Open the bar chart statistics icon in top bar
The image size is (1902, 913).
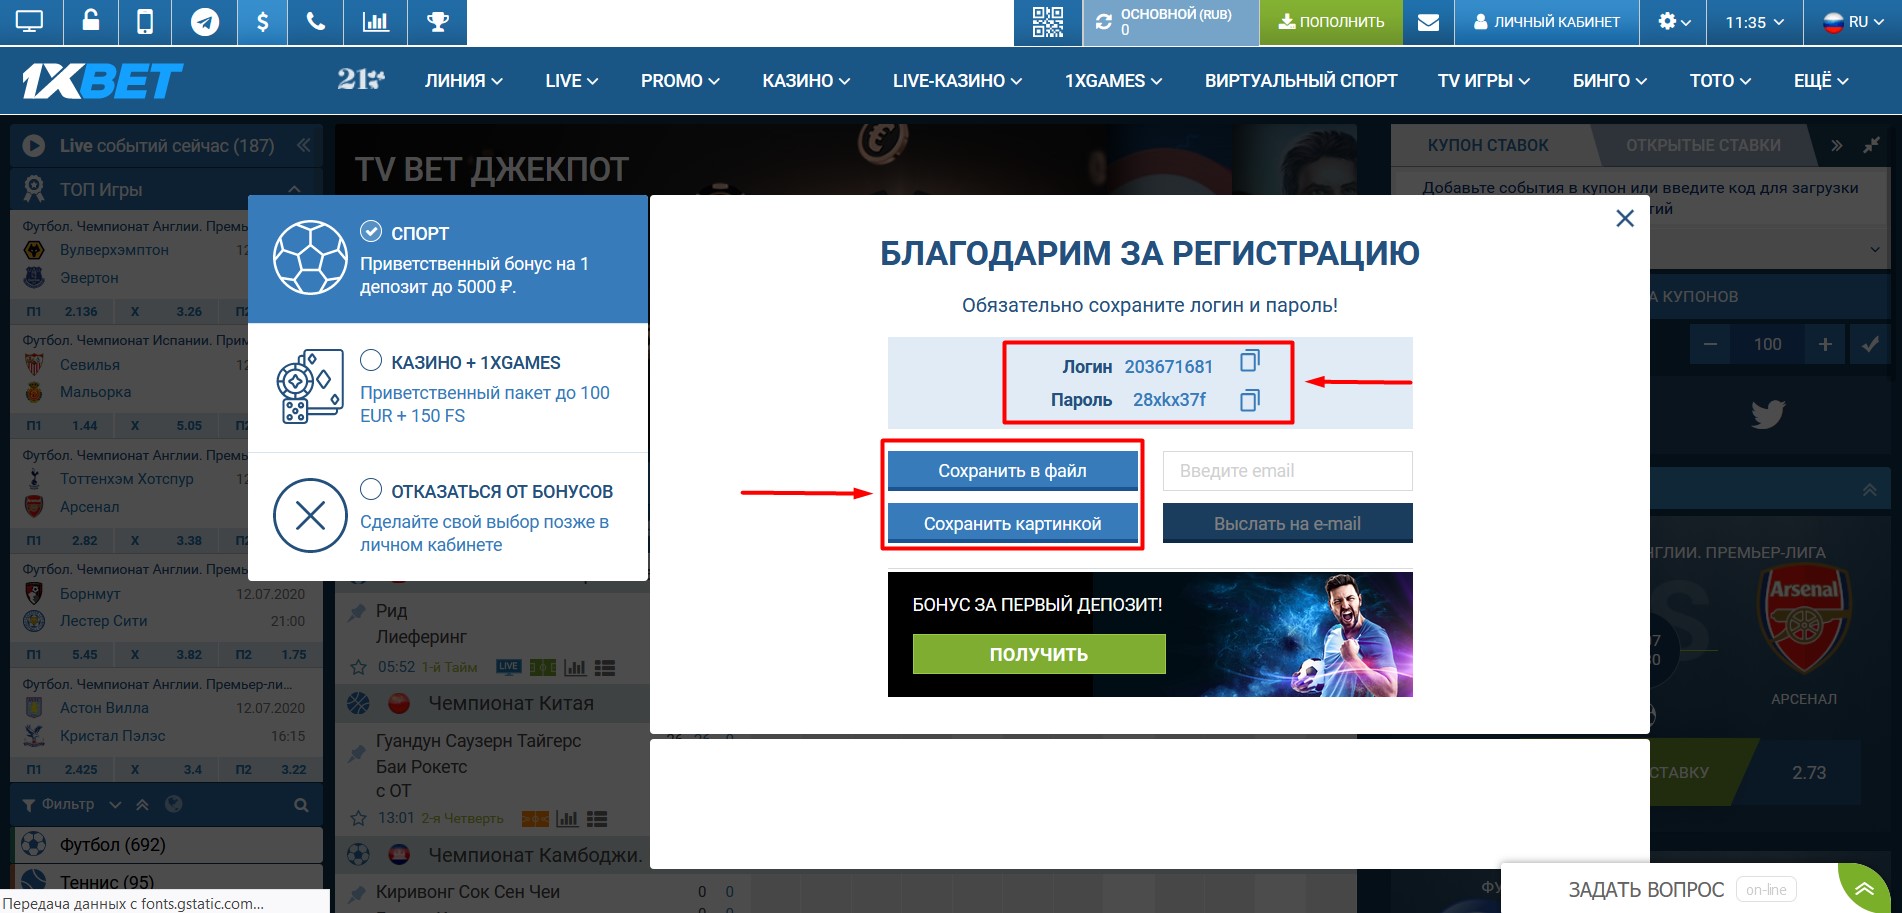click(x=375, y=21)
